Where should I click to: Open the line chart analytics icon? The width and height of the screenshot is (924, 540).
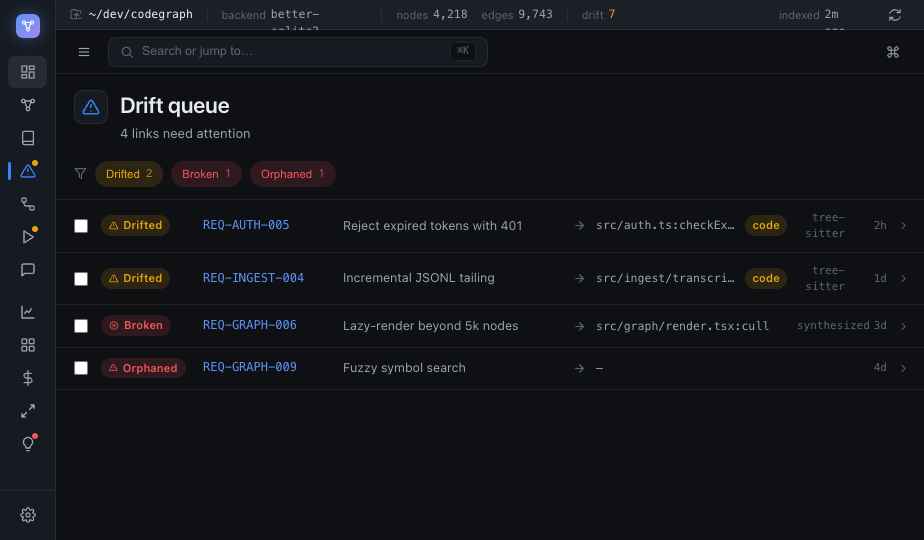(28, 312)
